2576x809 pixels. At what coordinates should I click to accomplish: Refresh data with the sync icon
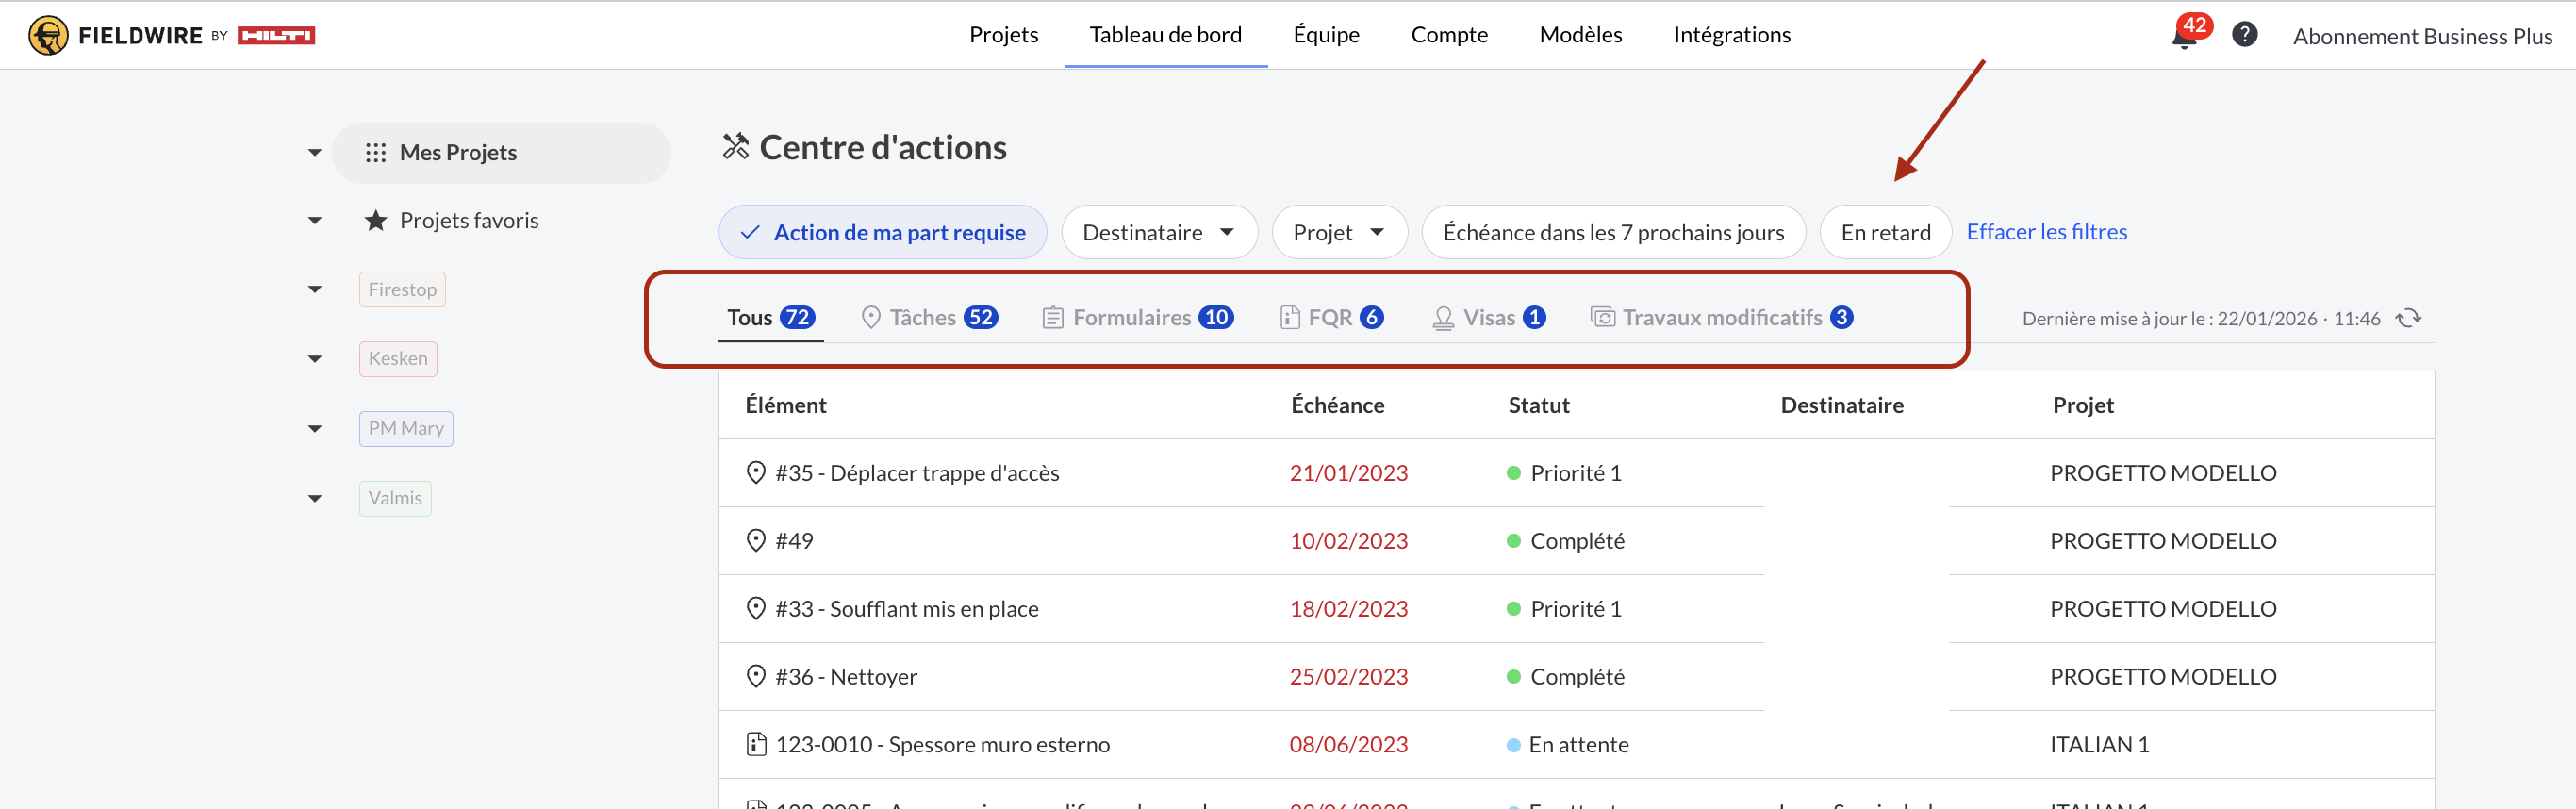coord(2409,318)
